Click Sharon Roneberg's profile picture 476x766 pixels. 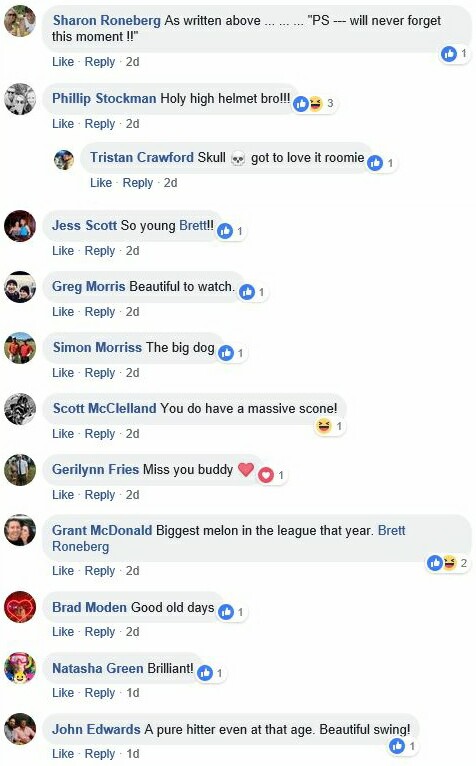pyautogui.click(x=20, y=21)
